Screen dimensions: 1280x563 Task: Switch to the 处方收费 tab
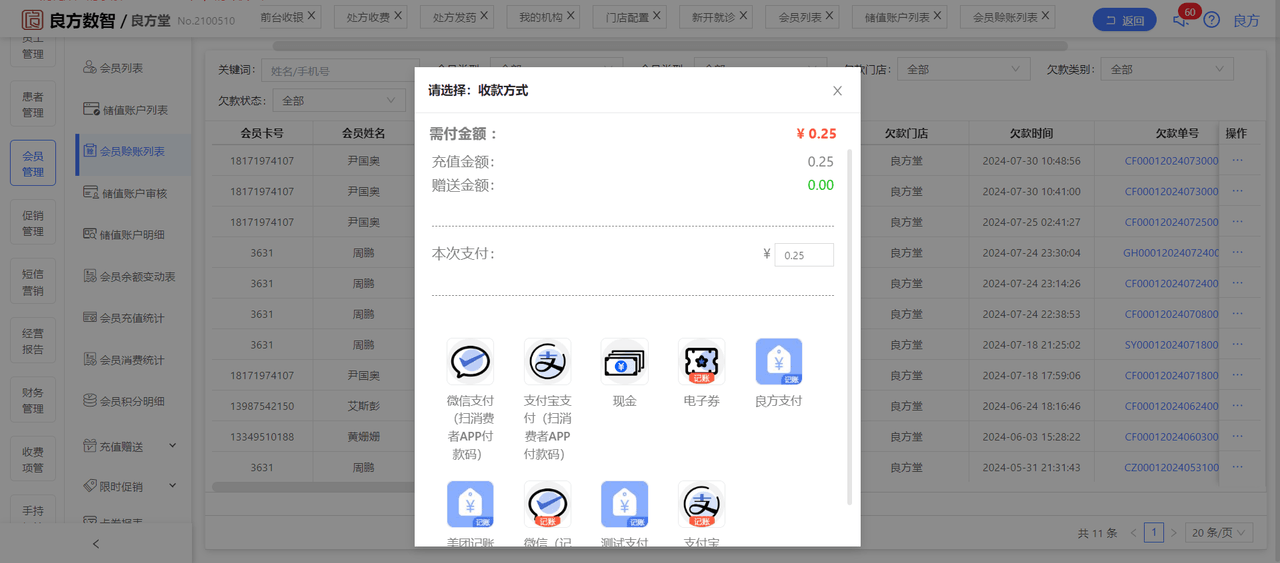(x=369, y=18)
